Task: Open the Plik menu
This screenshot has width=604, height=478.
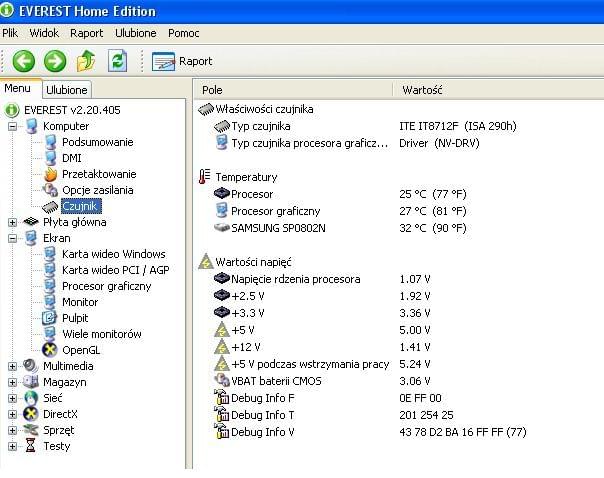Action: 10,33
